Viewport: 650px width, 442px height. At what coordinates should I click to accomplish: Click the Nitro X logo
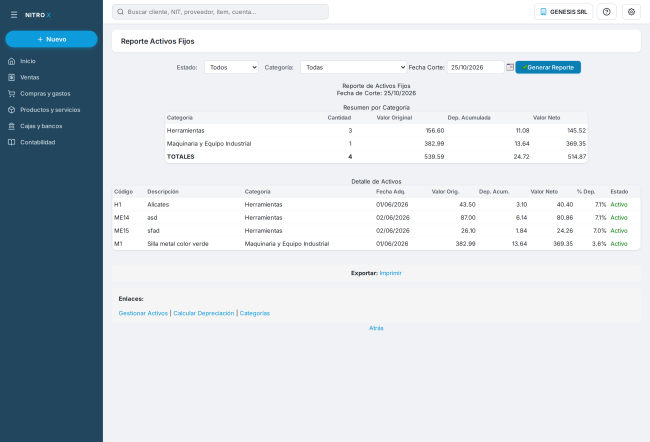pyautogui.click(x=38, y=15)
